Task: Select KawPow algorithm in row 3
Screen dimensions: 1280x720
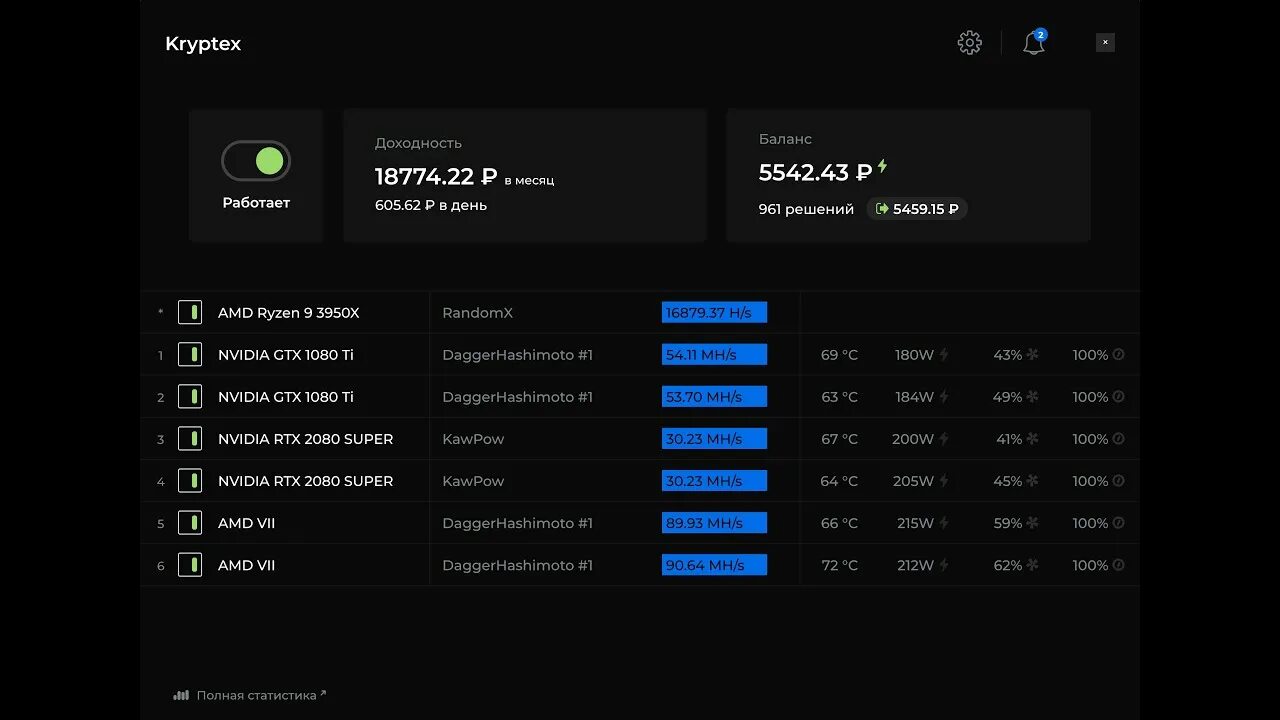Action: [x=473, y=439]
